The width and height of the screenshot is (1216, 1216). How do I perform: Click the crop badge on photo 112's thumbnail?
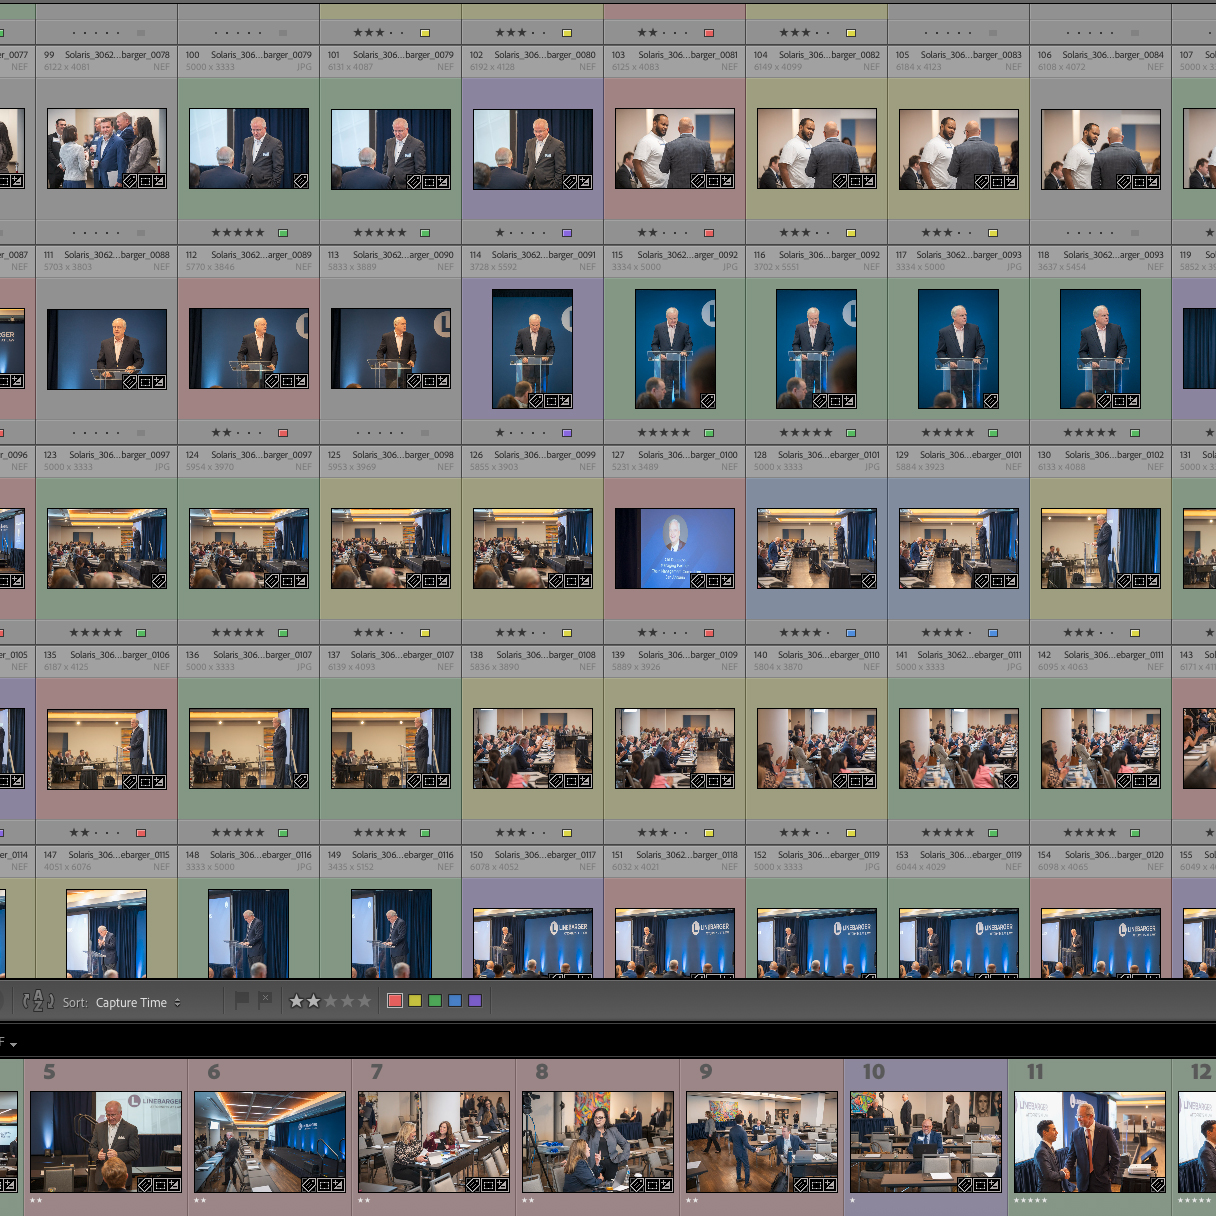click(x=287, y=381)
